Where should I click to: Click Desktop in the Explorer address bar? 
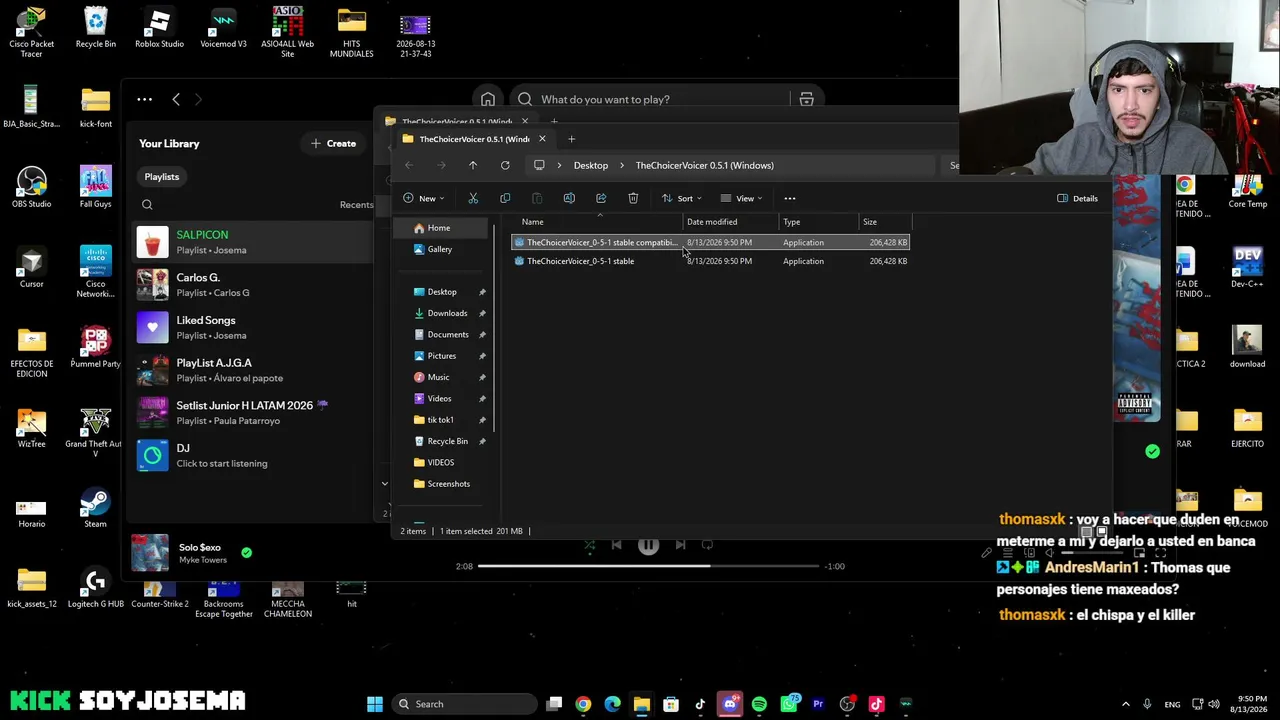point(591,165)
